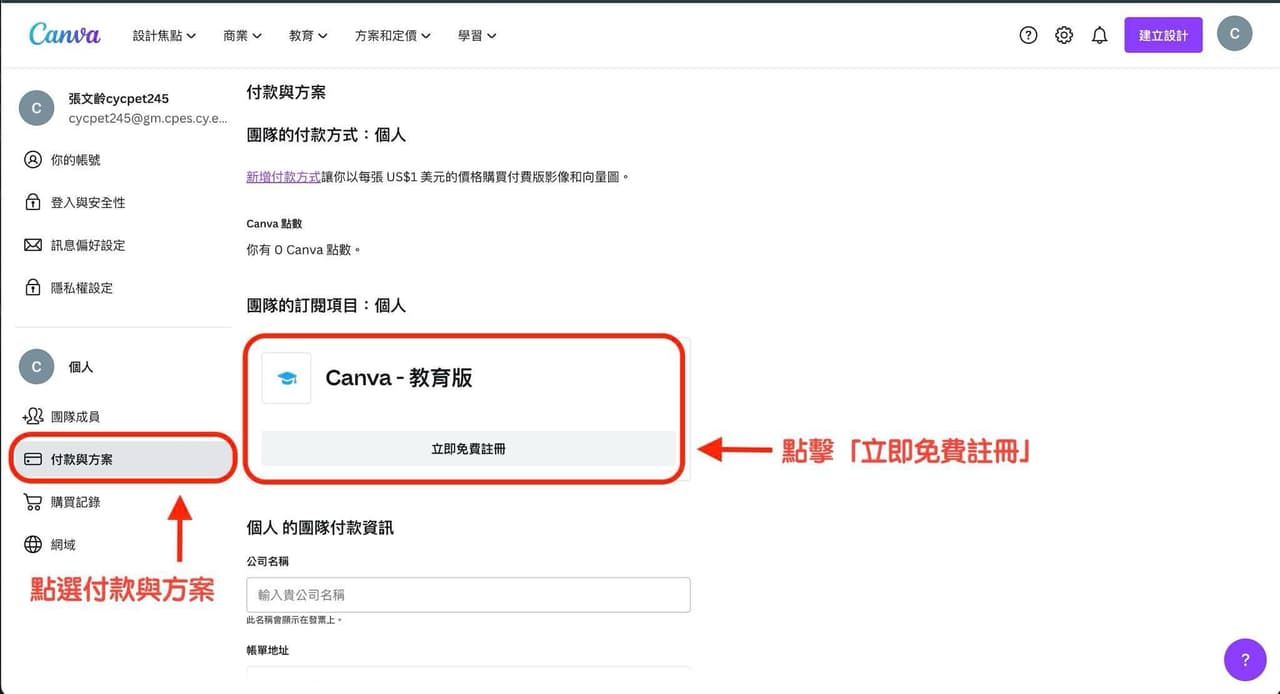Click the 付款與方案 credit card icon
The height and width of the screenshot is (694, 1280).
[x=33, y=459]
